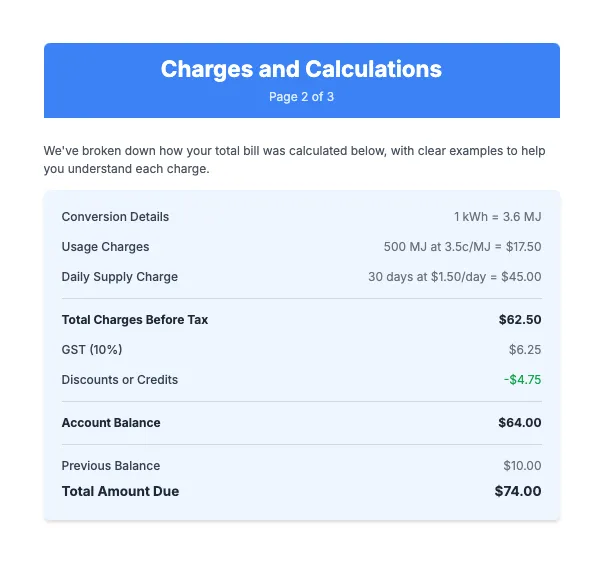602x565 pixels.
Task: Click the $62.50 total before tax
Action: click(520, 320)
